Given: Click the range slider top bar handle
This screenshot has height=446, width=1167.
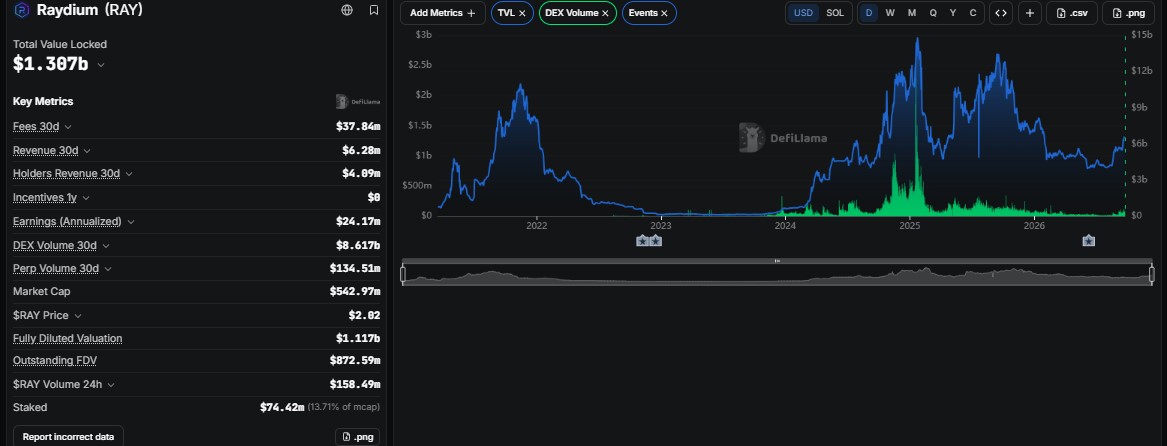Looking at the screenshot, I should click(777, 261).
